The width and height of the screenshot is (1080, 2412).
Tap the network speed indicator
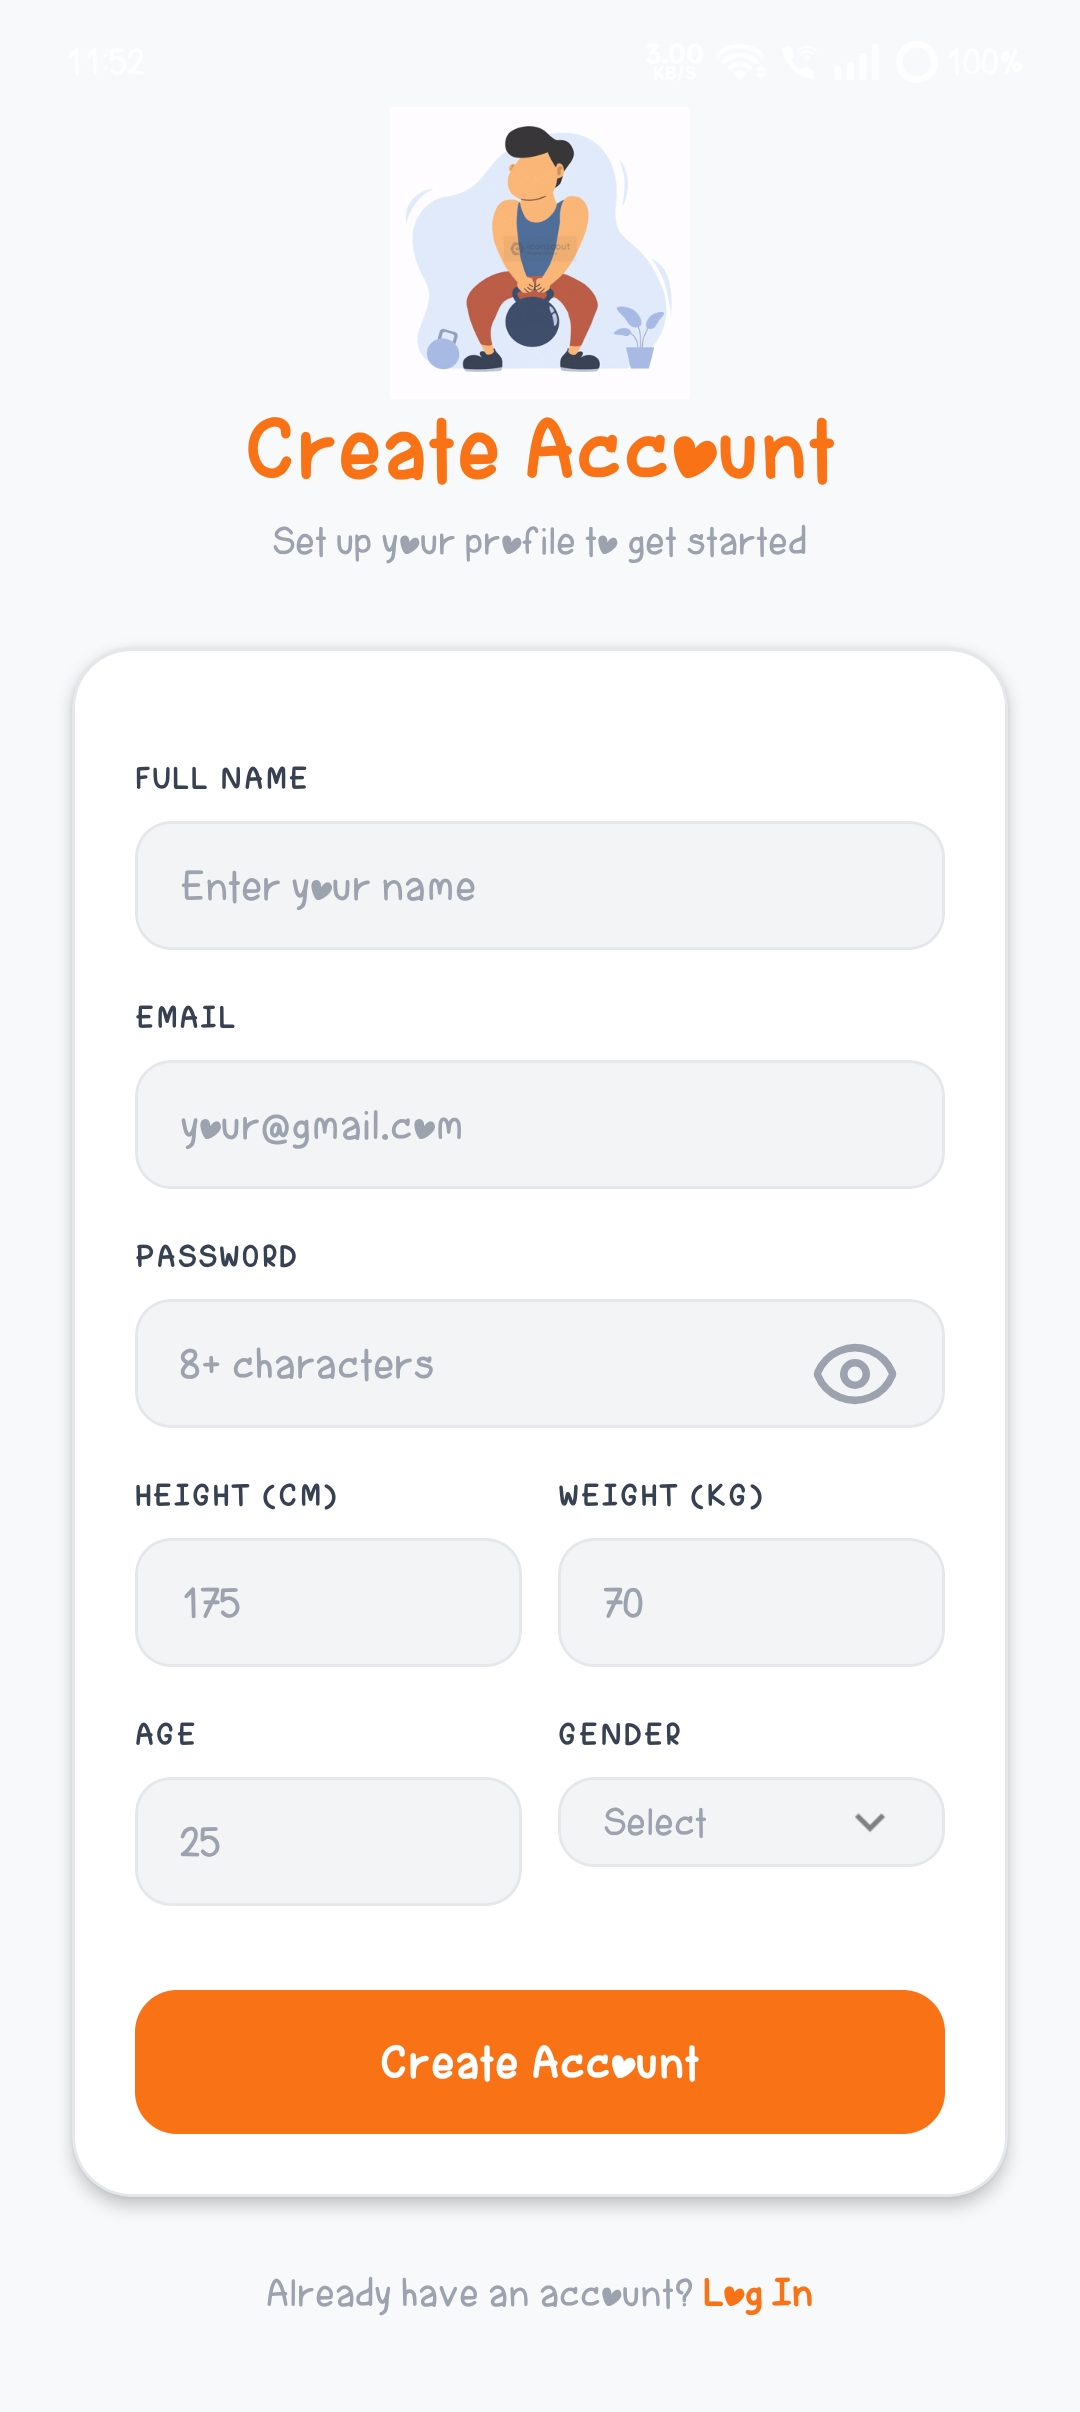pos(675,60)
